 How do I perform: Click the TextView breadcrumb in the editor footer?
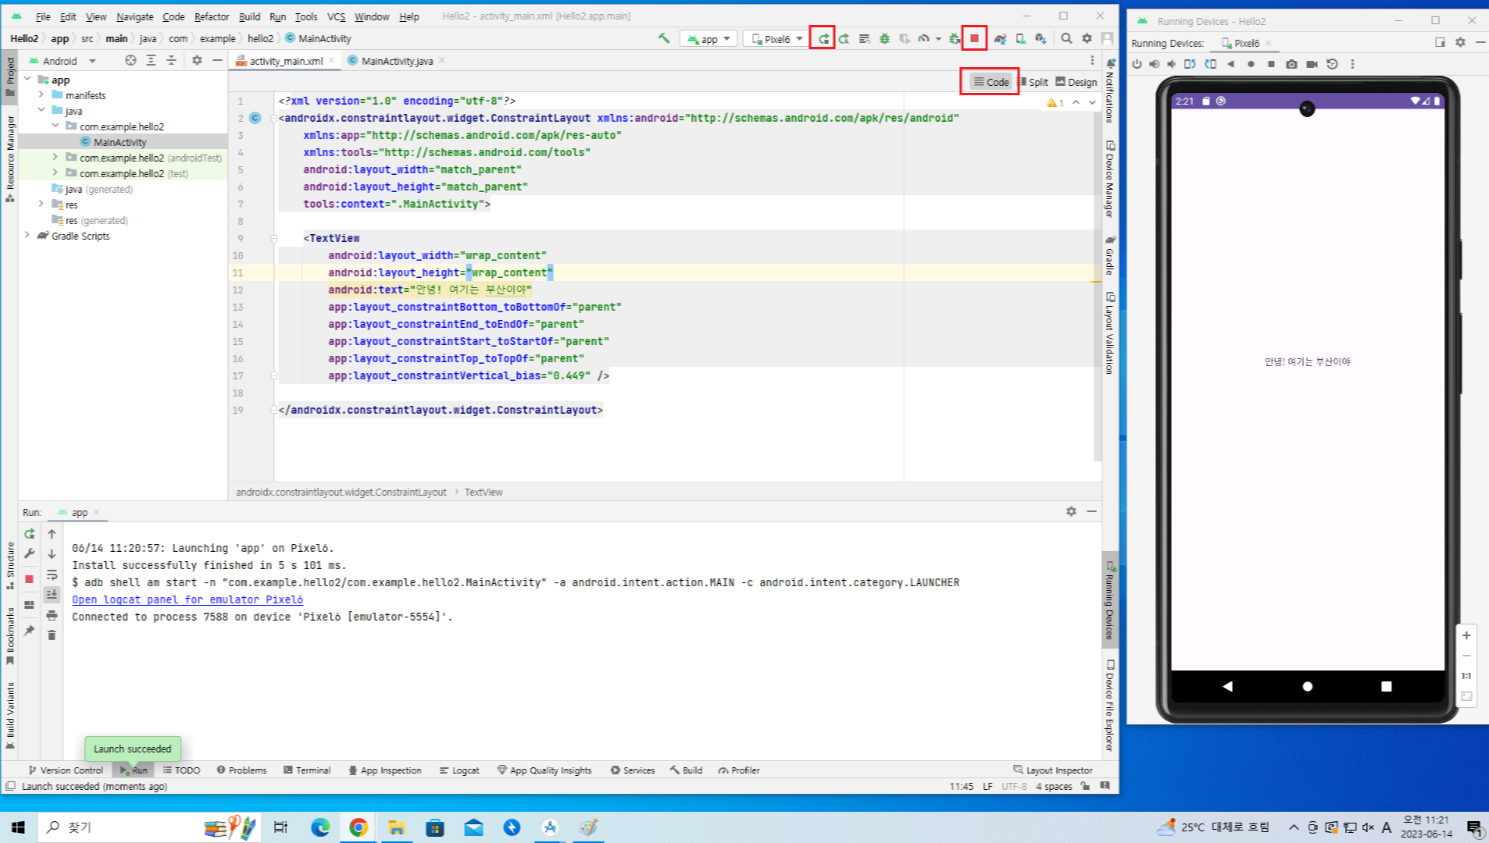pos(483,492)
